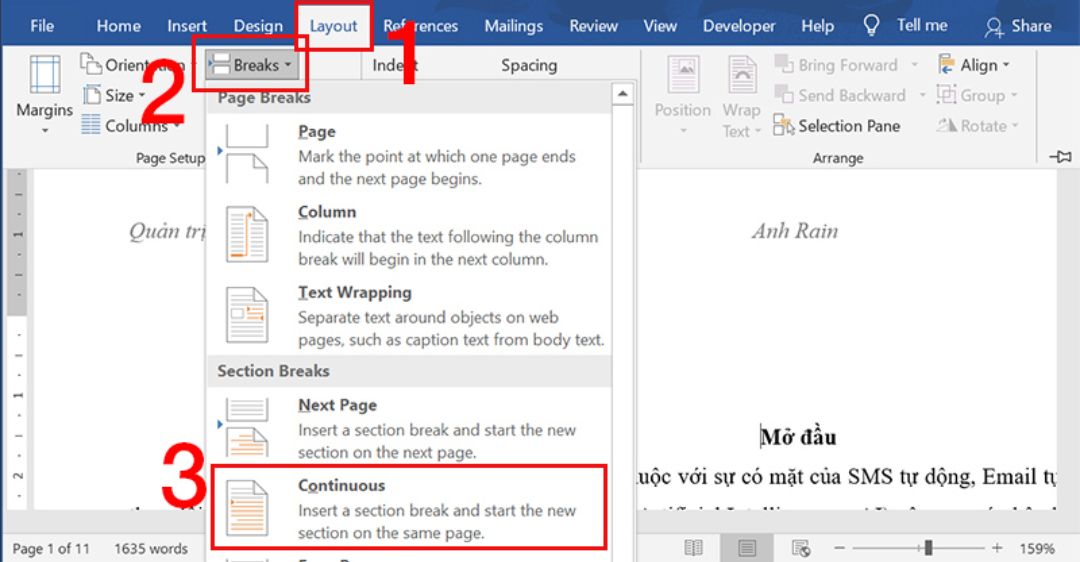Click the ribbon pin icon
This screenshot has width=1080, height=562.
(x=1061, y=157)
